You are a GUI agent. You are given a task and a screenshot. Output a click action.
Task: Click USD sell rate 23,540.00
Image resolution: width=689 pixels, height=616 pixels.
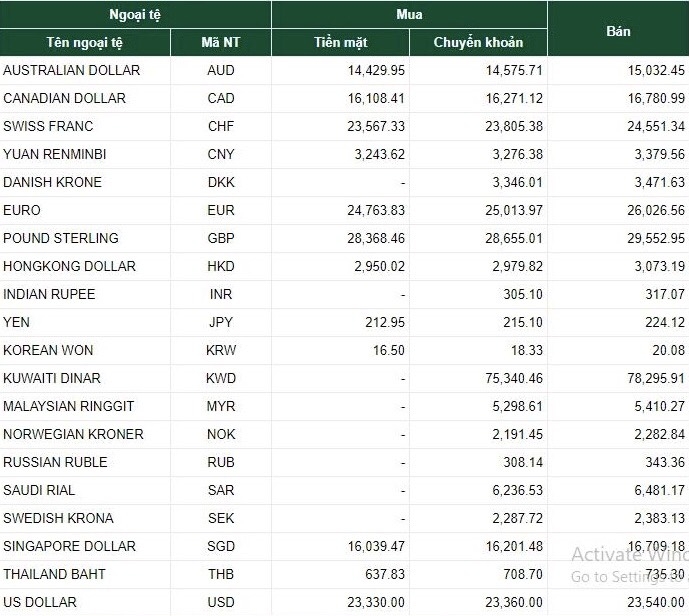click(656, 603)
